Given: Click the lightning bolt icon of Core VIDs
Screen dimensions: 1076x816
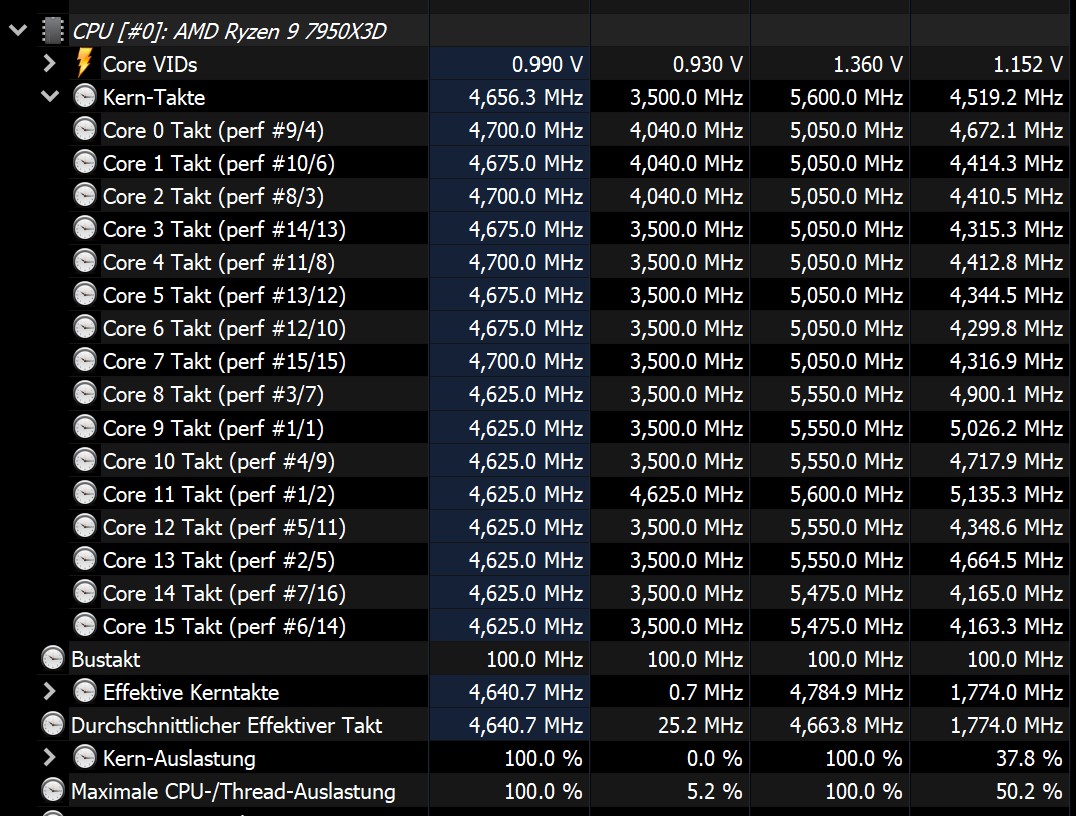Looking at the screenshot, I should 84,62.
